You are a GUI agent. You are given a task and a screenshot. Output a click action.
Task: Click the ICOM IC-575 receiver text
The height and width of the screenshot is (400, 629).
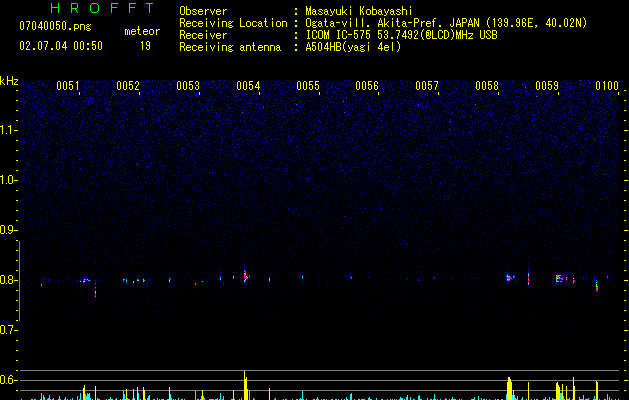click(x=401, y=35)
